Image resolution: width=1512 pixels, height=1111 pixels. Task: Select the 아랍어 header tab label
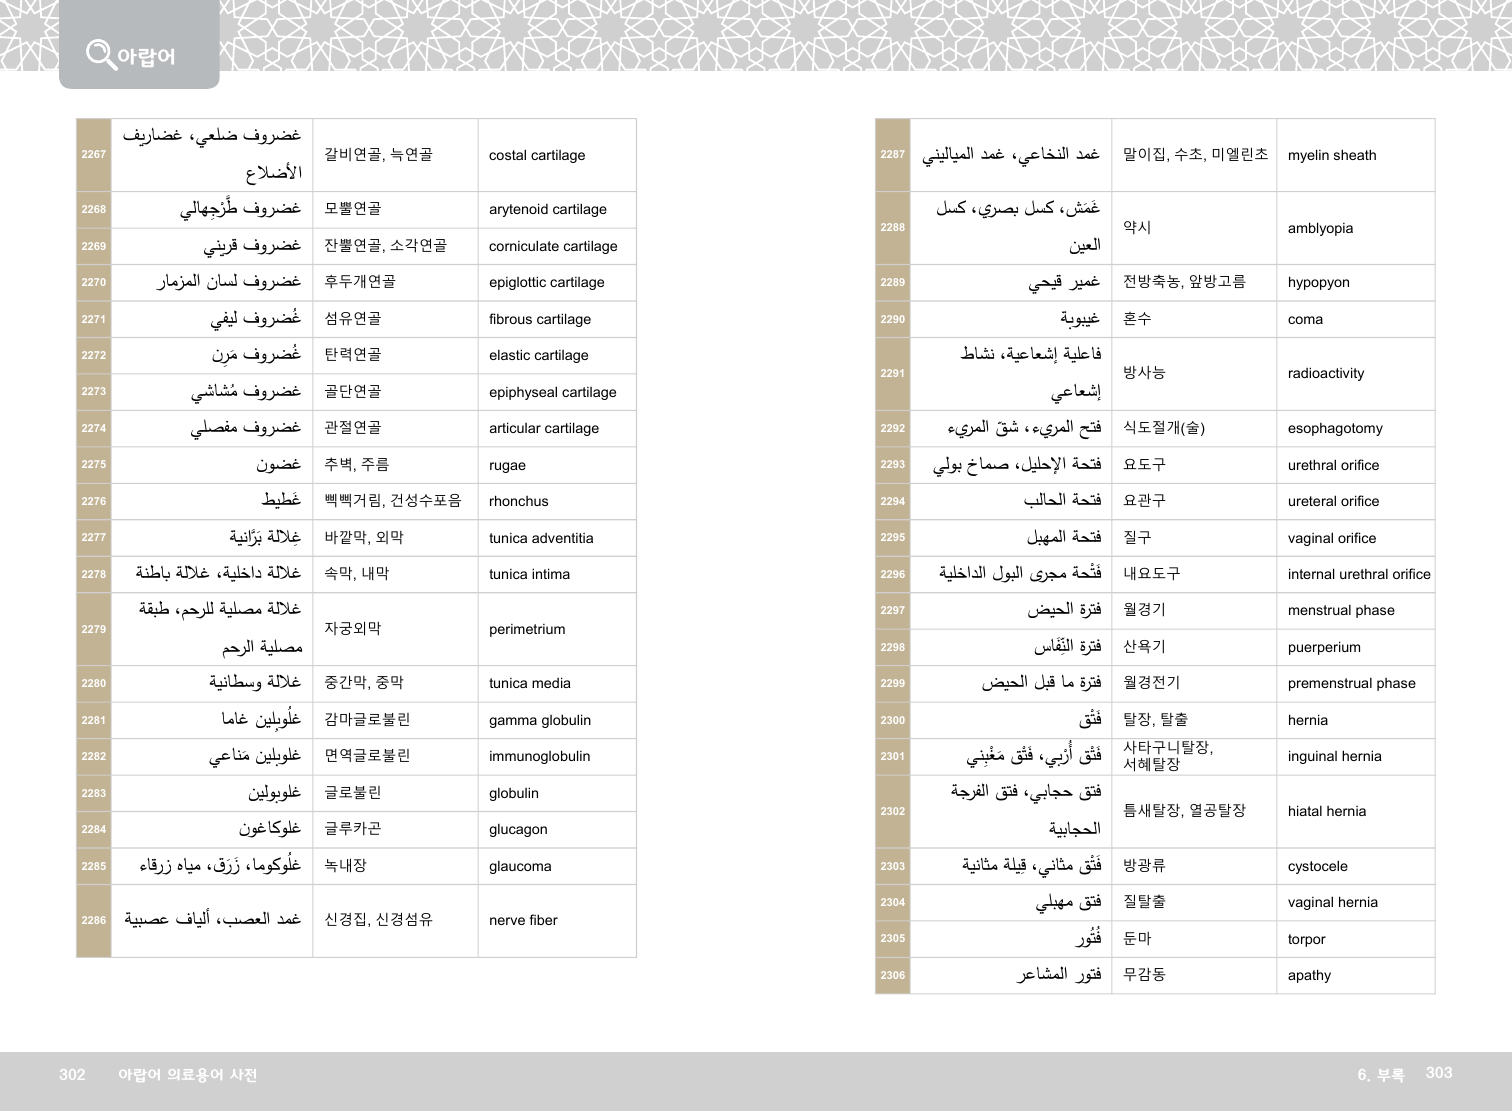pos(146,57)
